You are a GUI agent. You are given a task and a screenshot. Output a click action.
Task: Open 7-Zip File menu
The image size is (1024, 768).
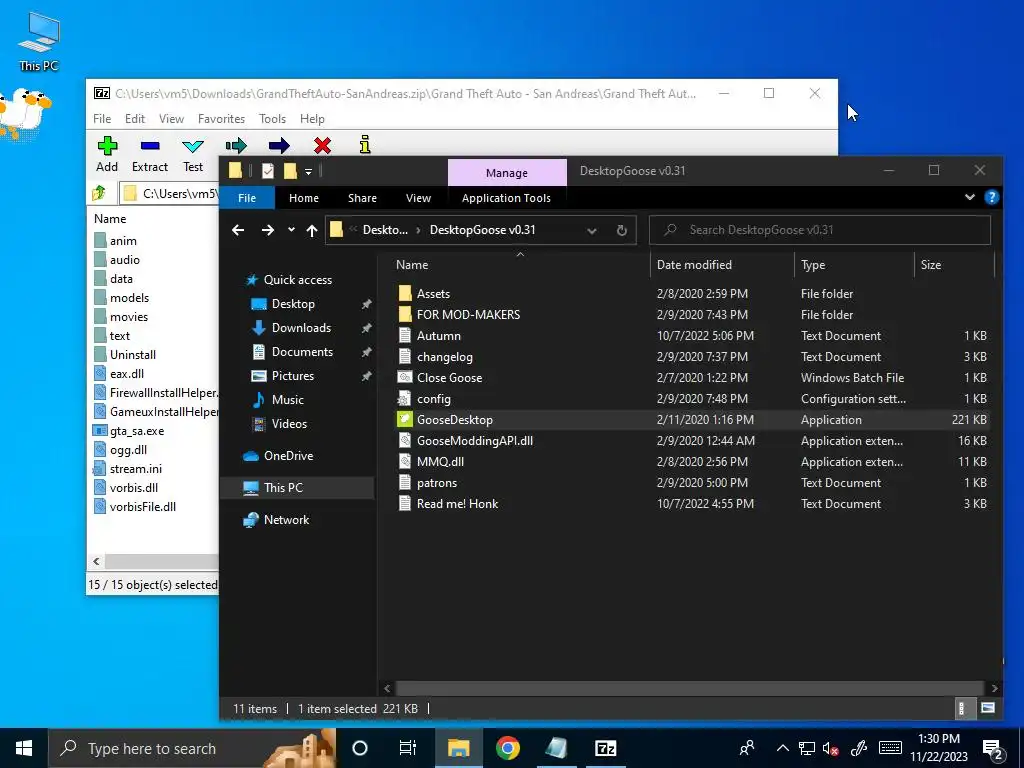point(102,119)
